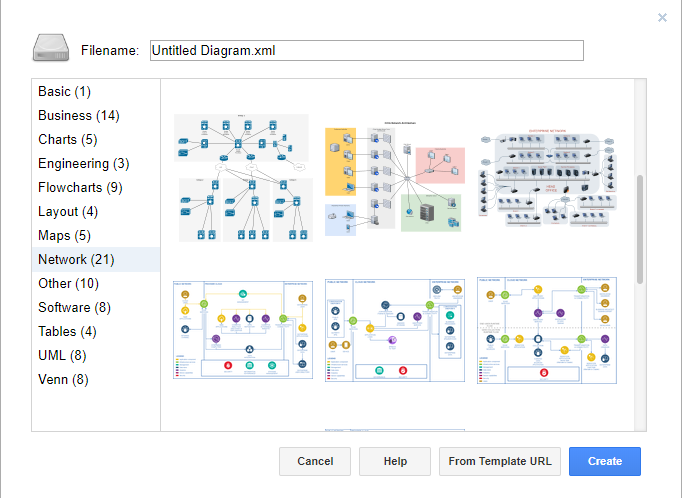Choose the Charts (5) category
Viewport: 682px width, 498px height.
click(68, 140)
